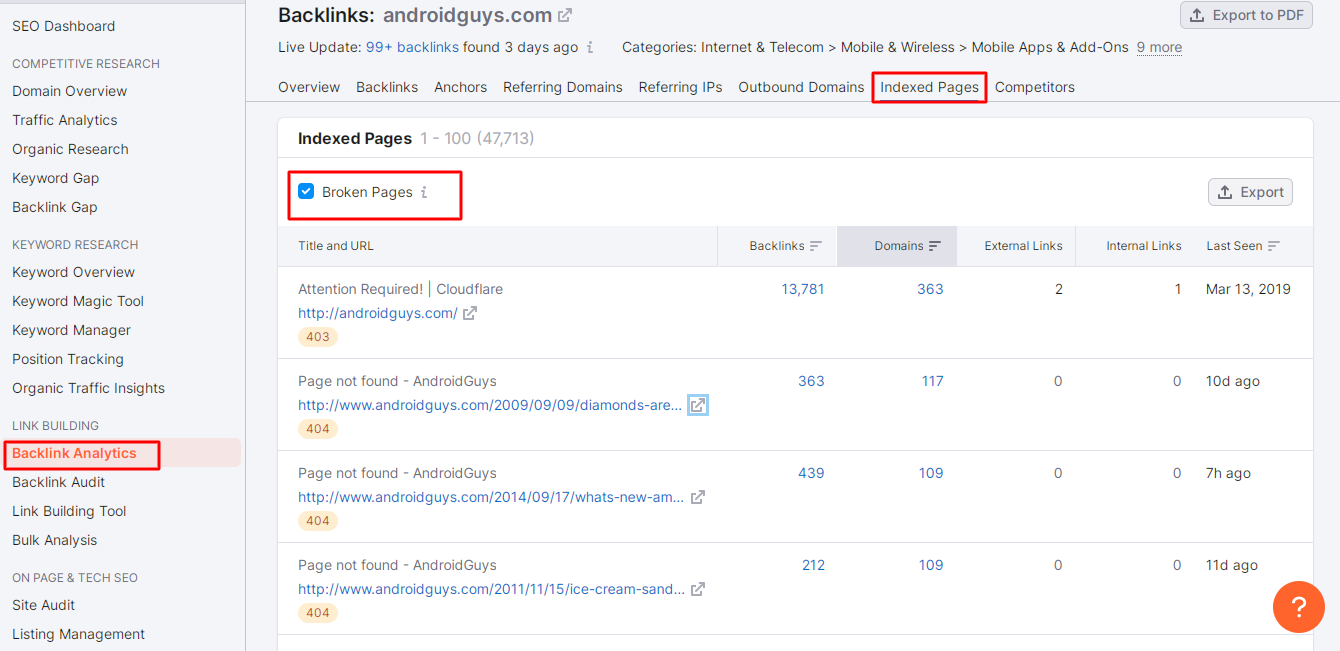Open the http://androidguys.com/ URL link
This screenshot has height=651, width=1340.
(377, 313)
